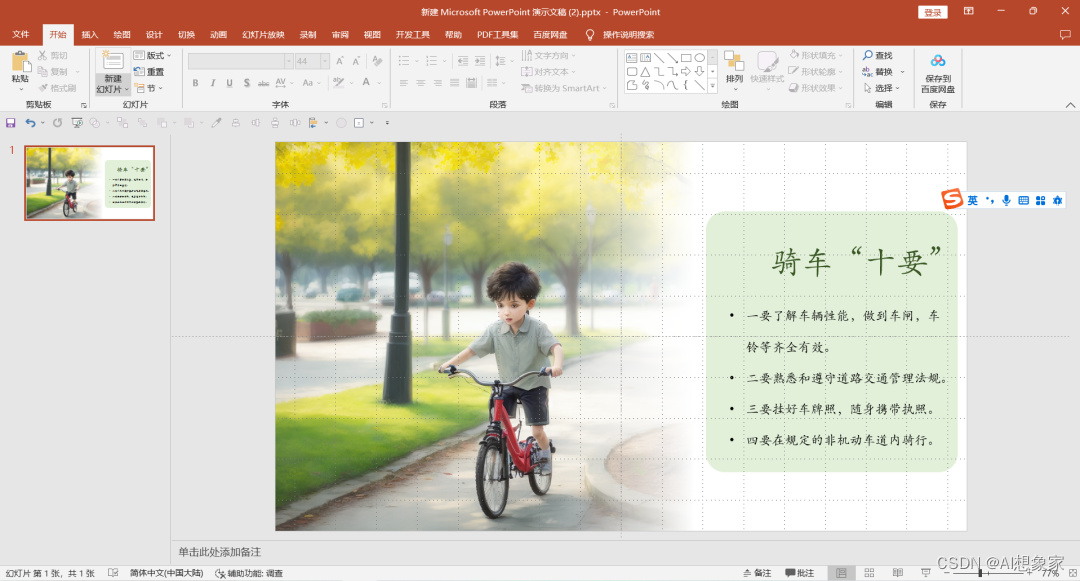Expand the shapes gallery more button

coord(712,87)
